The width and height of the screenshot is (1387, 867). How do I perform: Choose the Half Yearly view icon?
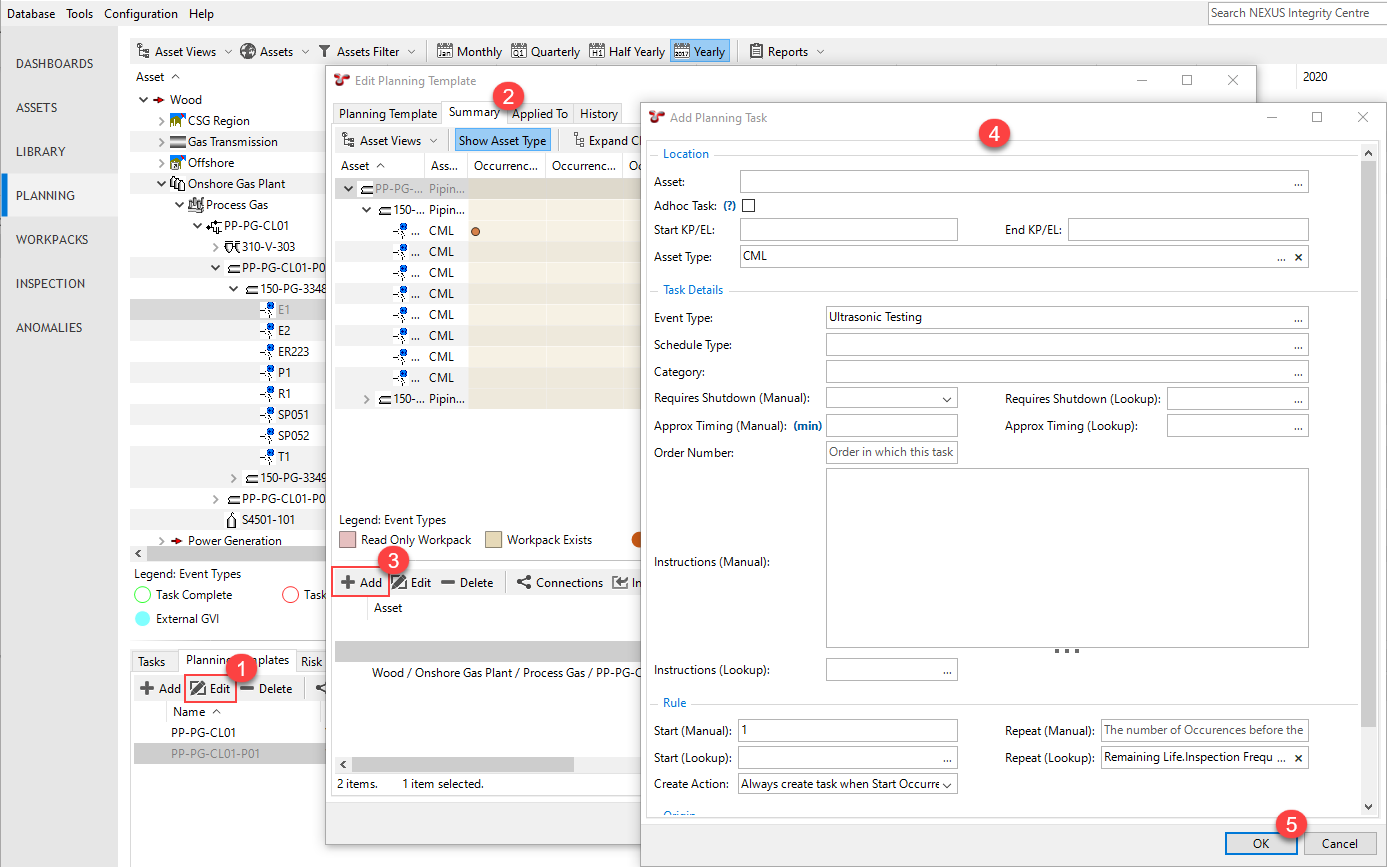tap(597, 51)
